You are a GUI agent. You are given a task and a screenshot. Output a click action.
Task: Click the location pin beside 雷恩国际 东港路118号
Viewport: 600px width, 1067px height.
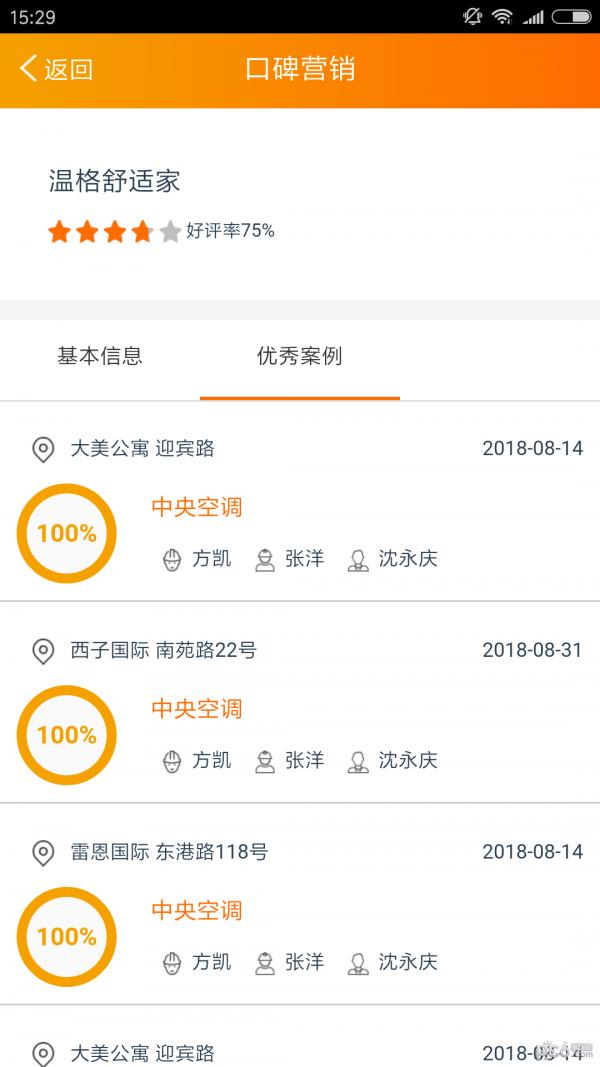[43, 853]
